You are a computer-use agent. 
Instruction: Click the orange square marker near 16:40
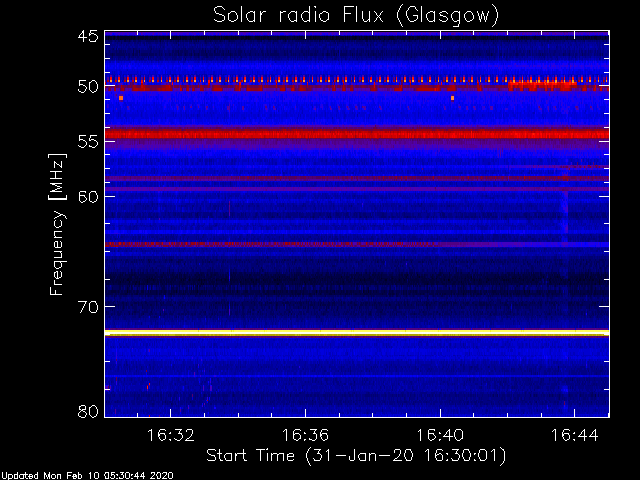pos(452,98)
